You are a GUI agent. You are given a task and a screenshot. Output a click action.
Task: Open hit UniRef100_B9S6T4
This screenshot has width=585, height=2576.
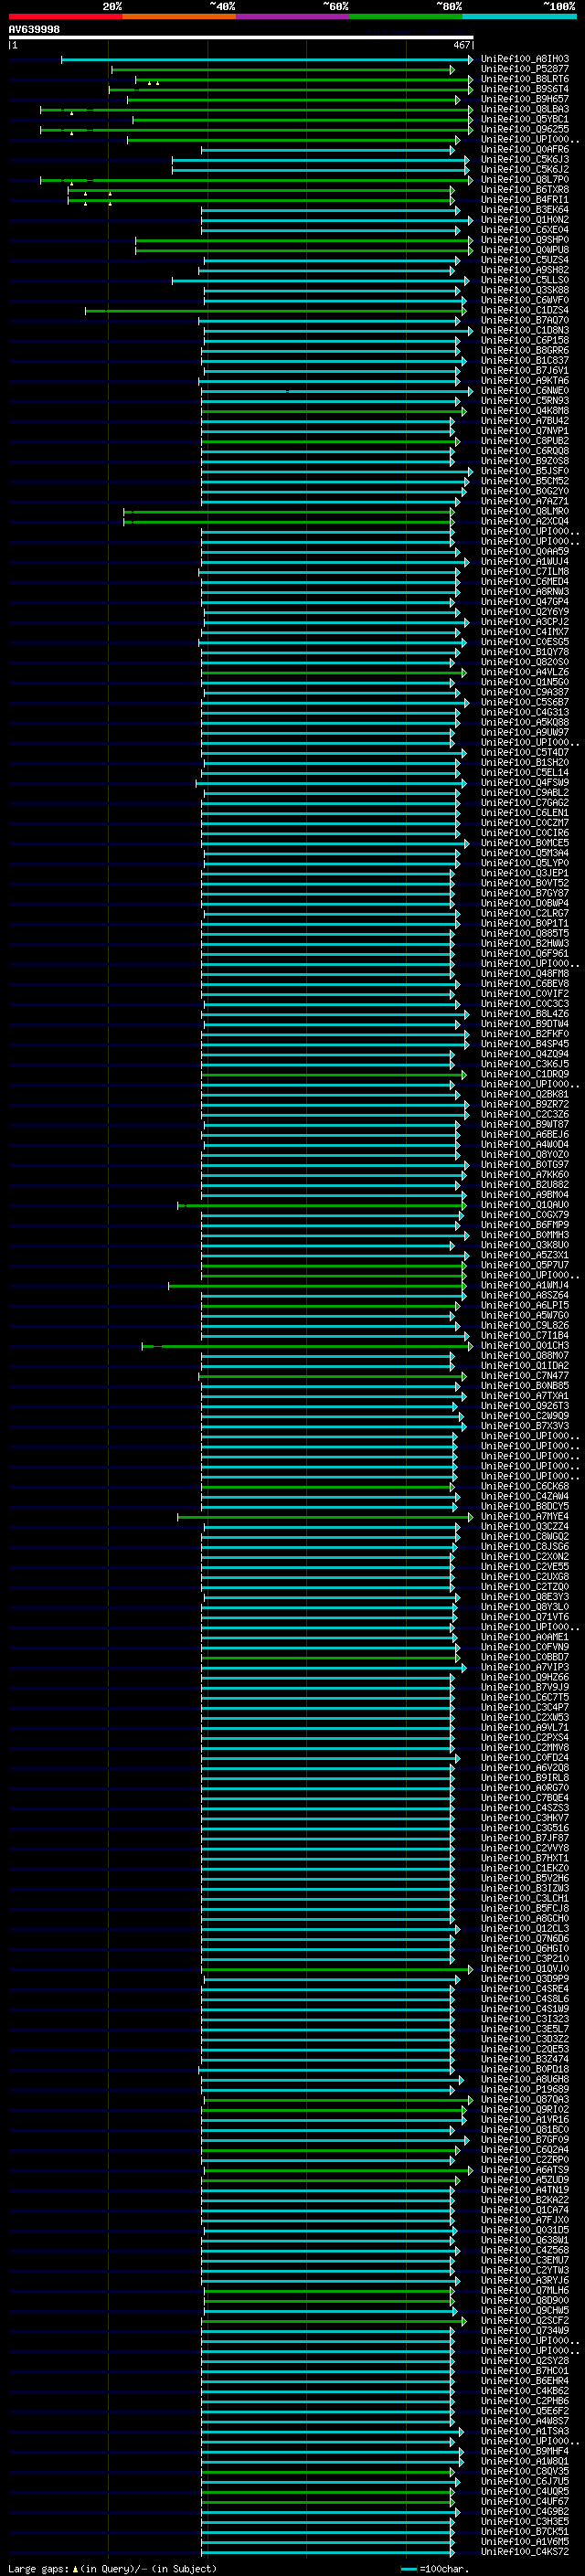(525, 89)
